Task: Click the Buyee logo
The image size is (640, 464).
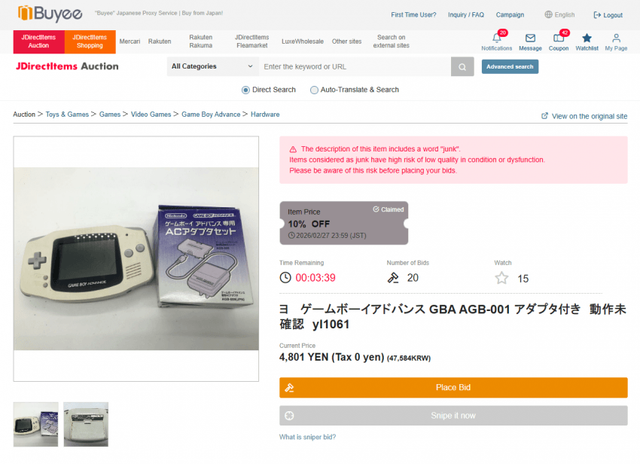Action: tap(50, 13)
